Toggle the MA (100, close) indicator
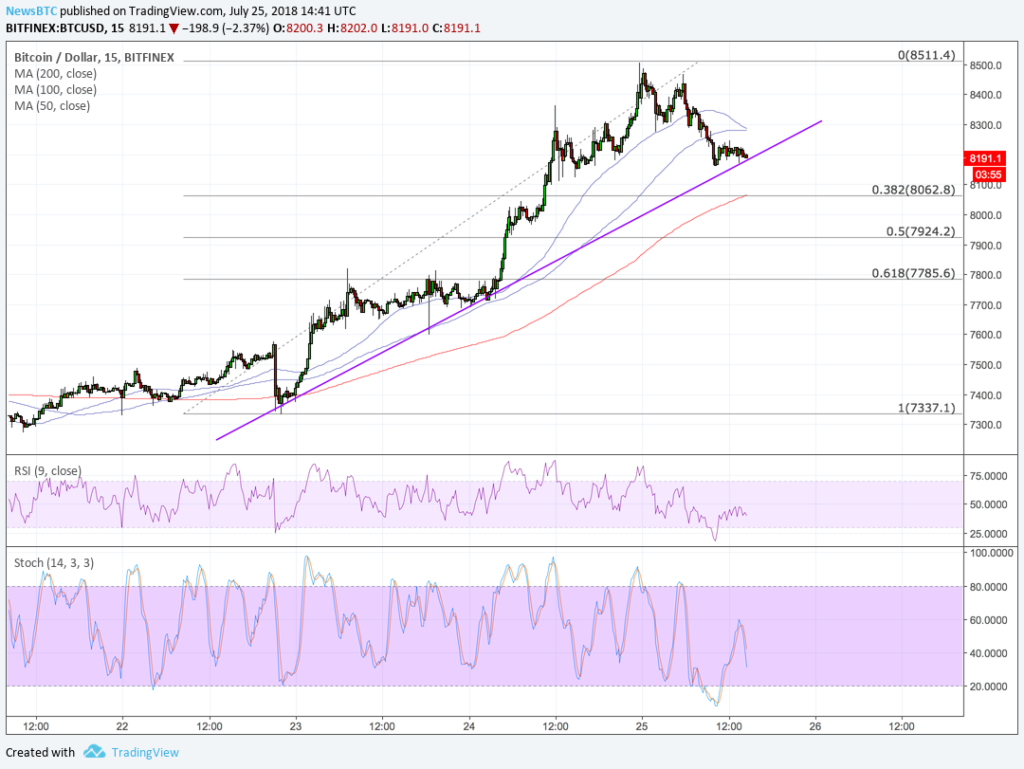Image resolution: width=1024 pixels, height=769 pixels. (x=55, y=89)
